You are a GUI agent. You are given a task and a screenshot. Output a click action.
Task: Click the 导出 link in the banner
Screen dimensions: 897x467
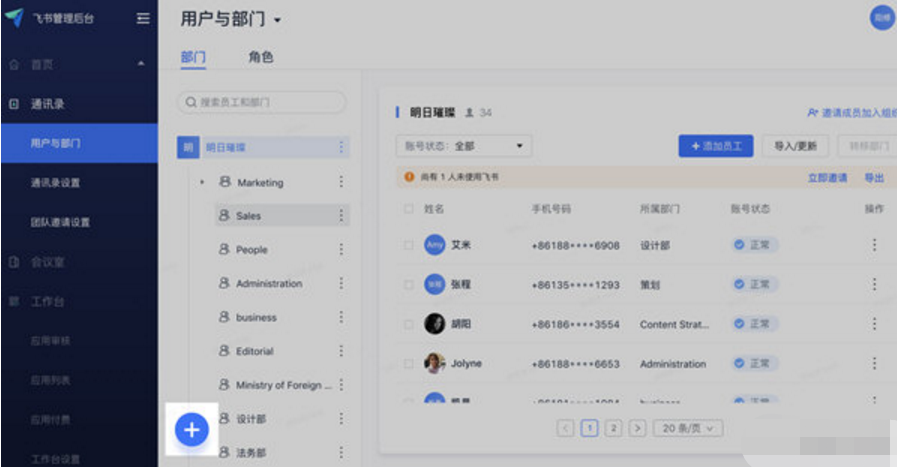[874, 177]
